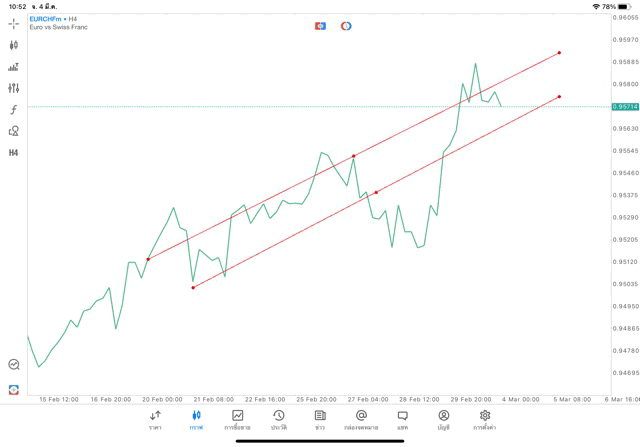The image size is (640, 447).
Task: Switch to the การซื้อขาย (Trade) tab
Action: click(x=237, y=420)
